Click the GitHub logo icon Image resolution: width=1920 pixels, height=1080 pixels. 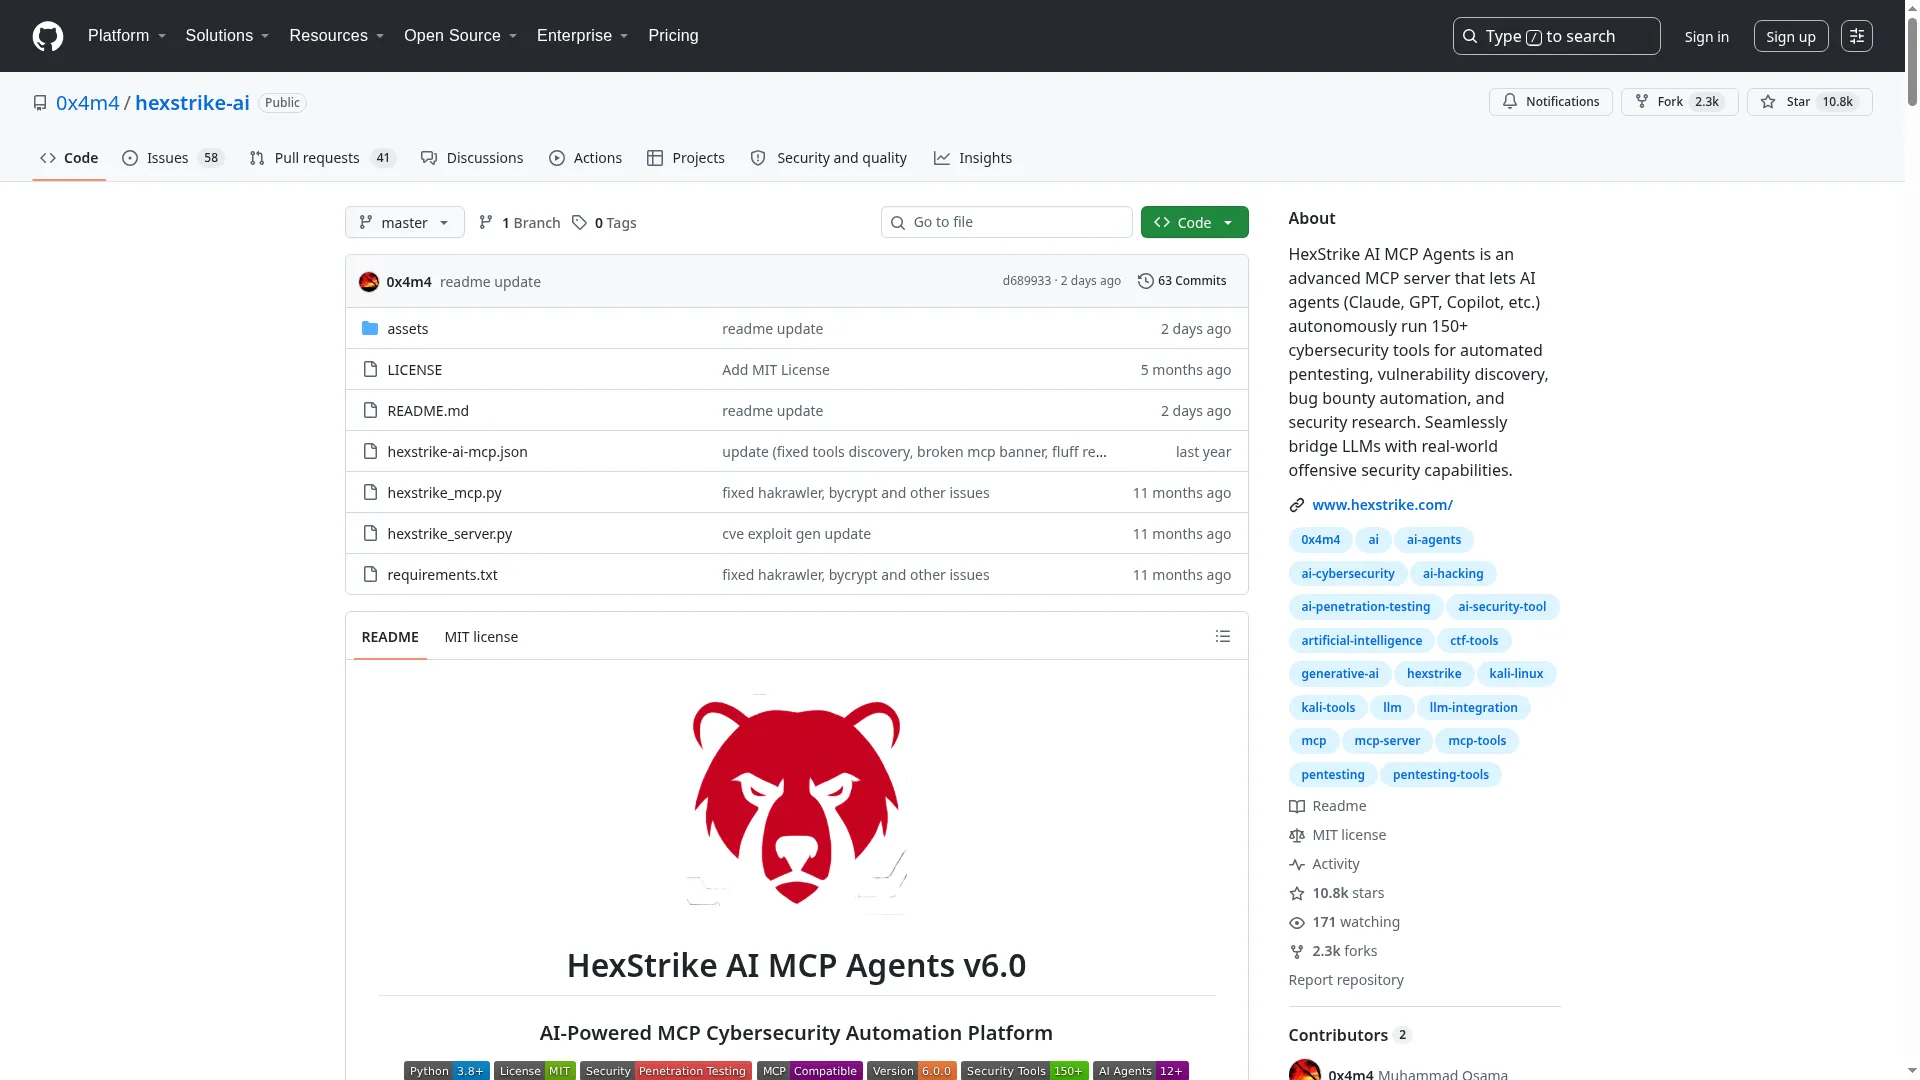48,36
